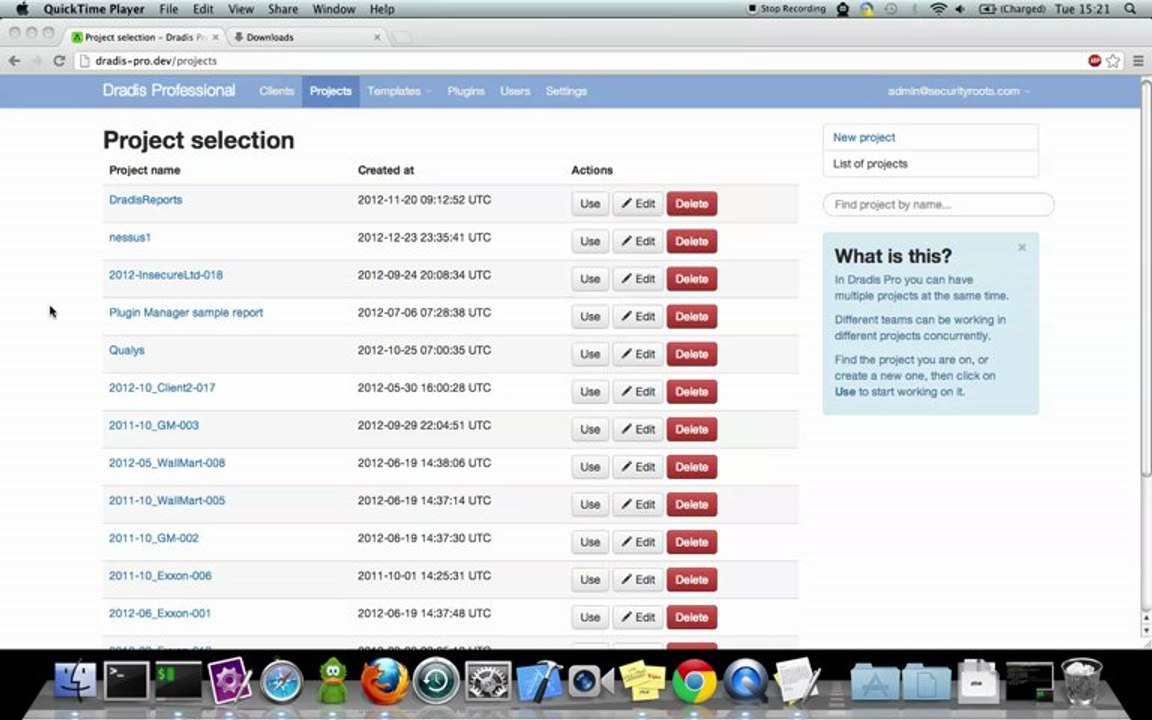Screen dimensions: 1152x720
Task: Open Google Chrome dock icon
Action: (x=694, y=681)
